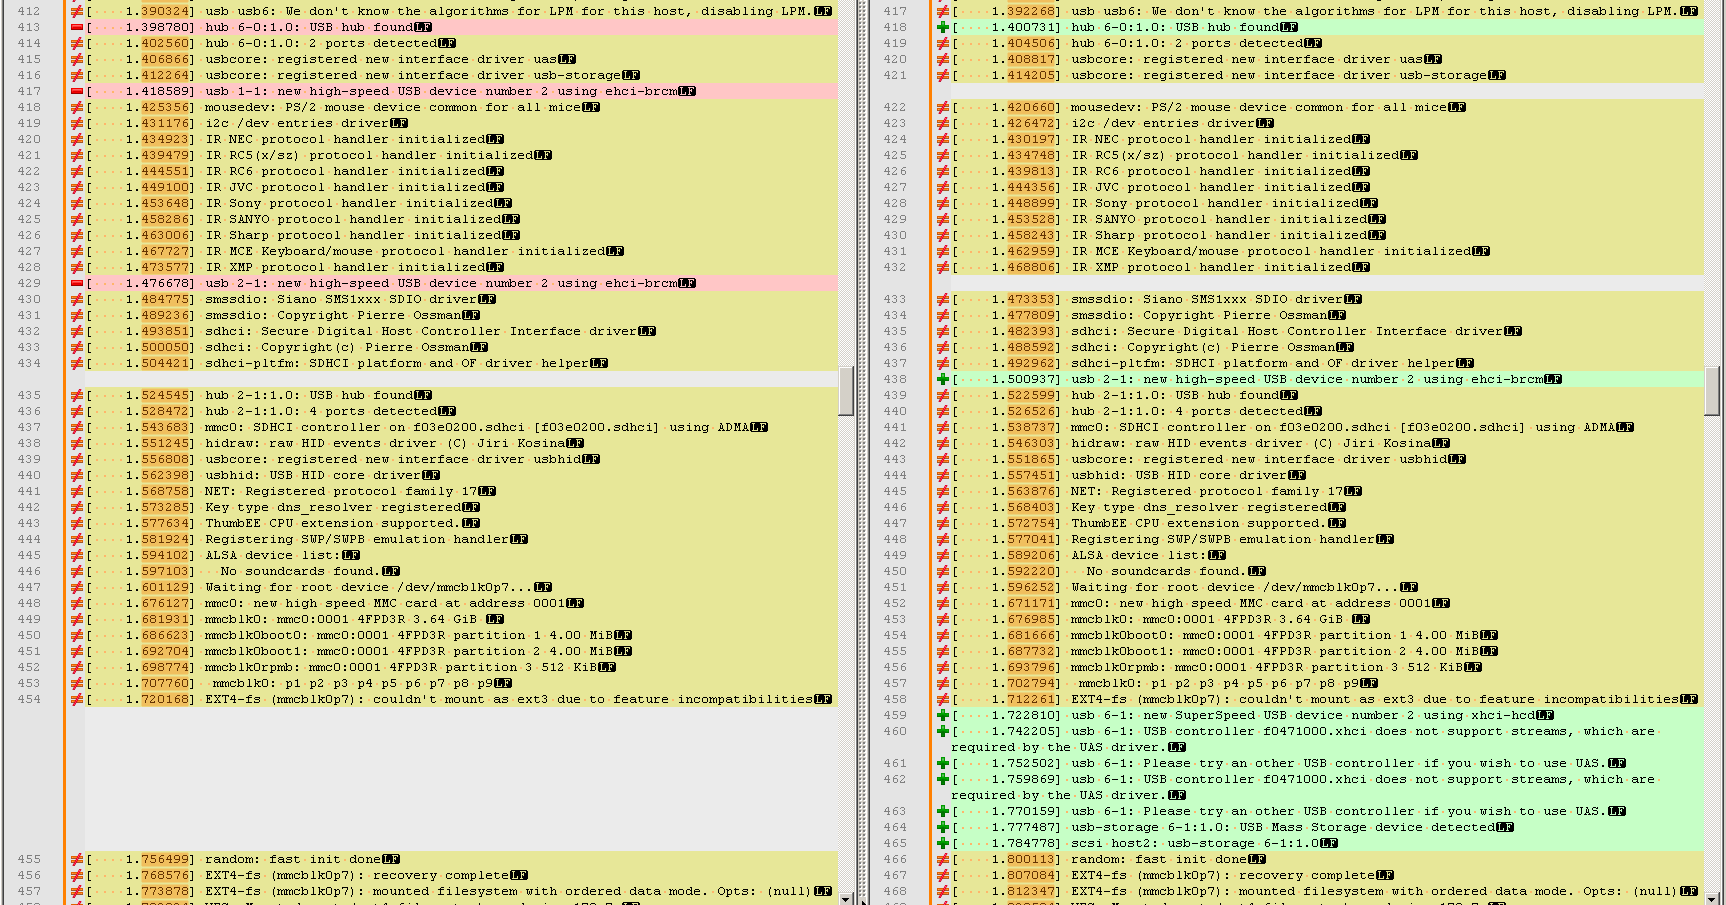
Task: Click the added-line marker on right line 459
Action: pos(942,715)
